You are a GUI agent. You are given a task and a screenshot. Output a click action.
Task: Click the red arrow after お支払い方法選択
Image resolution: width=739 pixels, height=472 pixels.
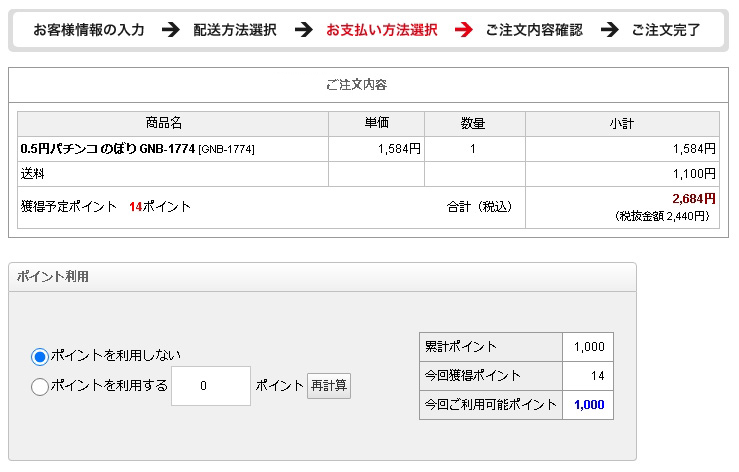click(x=463, y=30)
